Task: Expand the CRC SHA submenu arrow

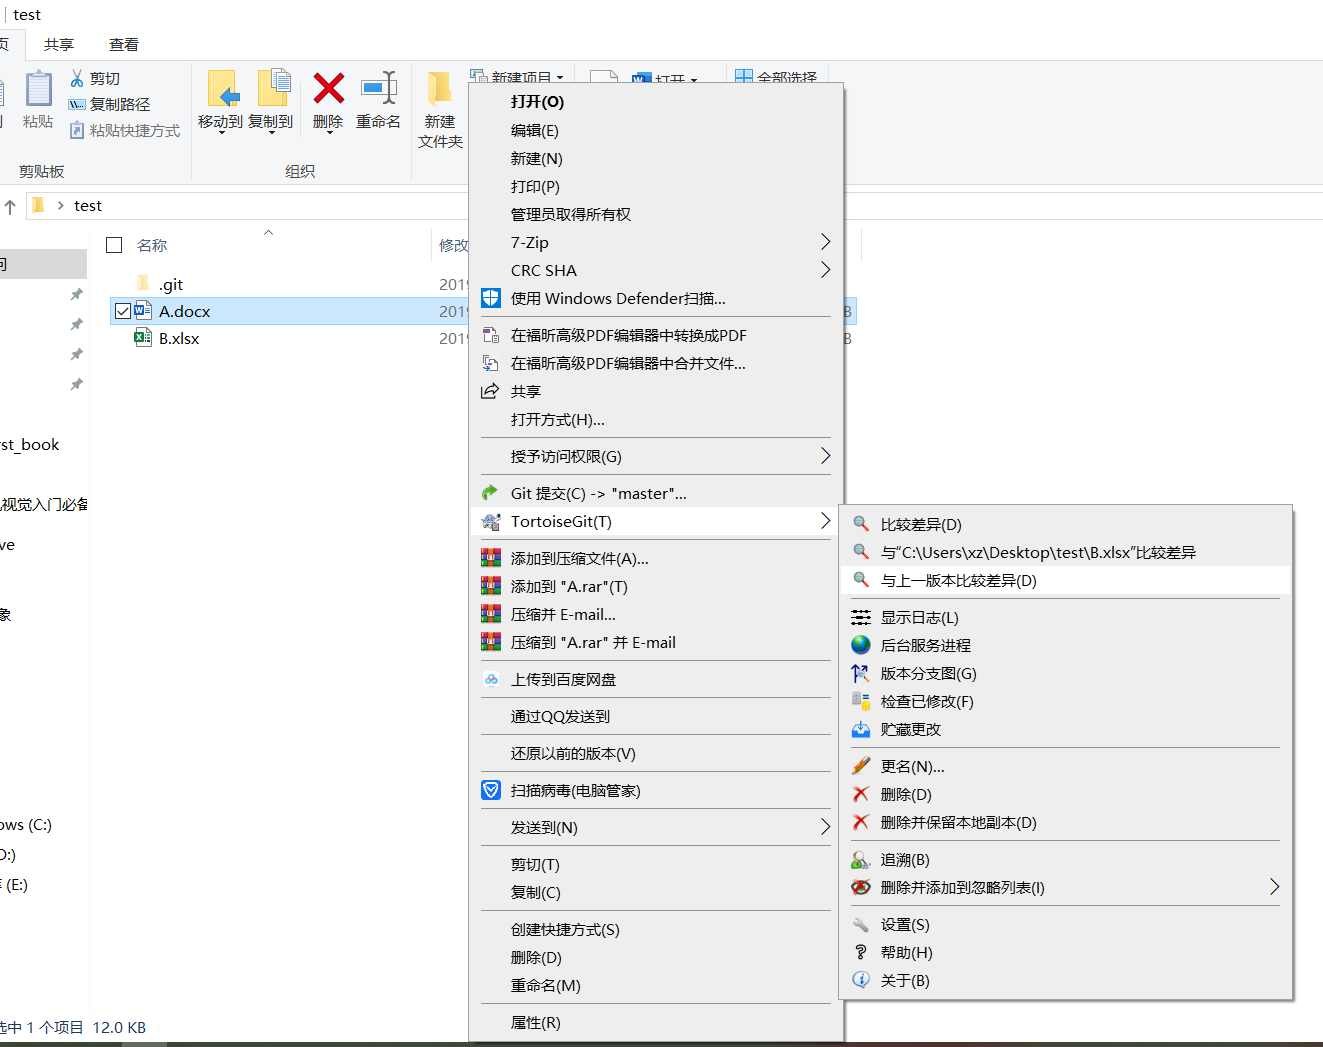Action: pos(825,270)
